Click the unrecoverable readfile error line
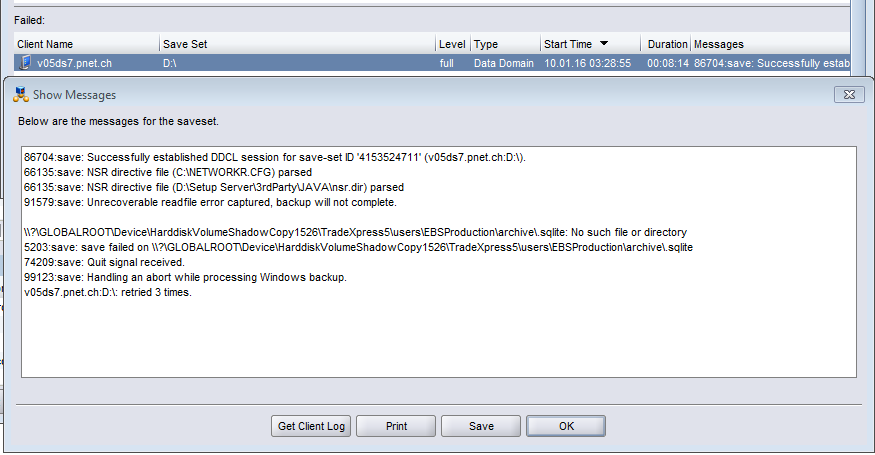The image size is (875, 455). point(210,202)
